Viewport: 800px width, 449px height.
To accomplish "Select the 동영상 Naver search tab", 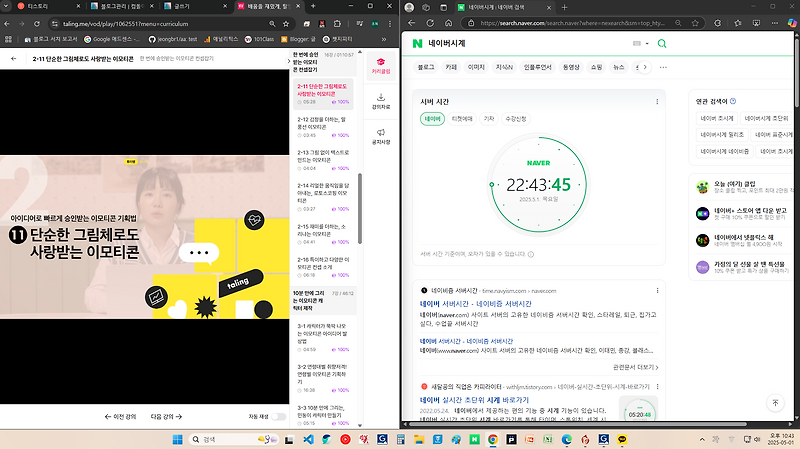I will [x=571, y=67].
